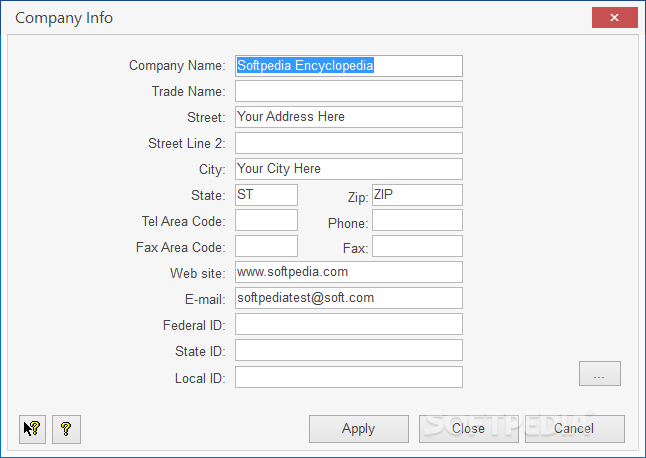Viewport: 646px width, 458px height.
Task: Click the Local ID label
Action: pos(200,378)
